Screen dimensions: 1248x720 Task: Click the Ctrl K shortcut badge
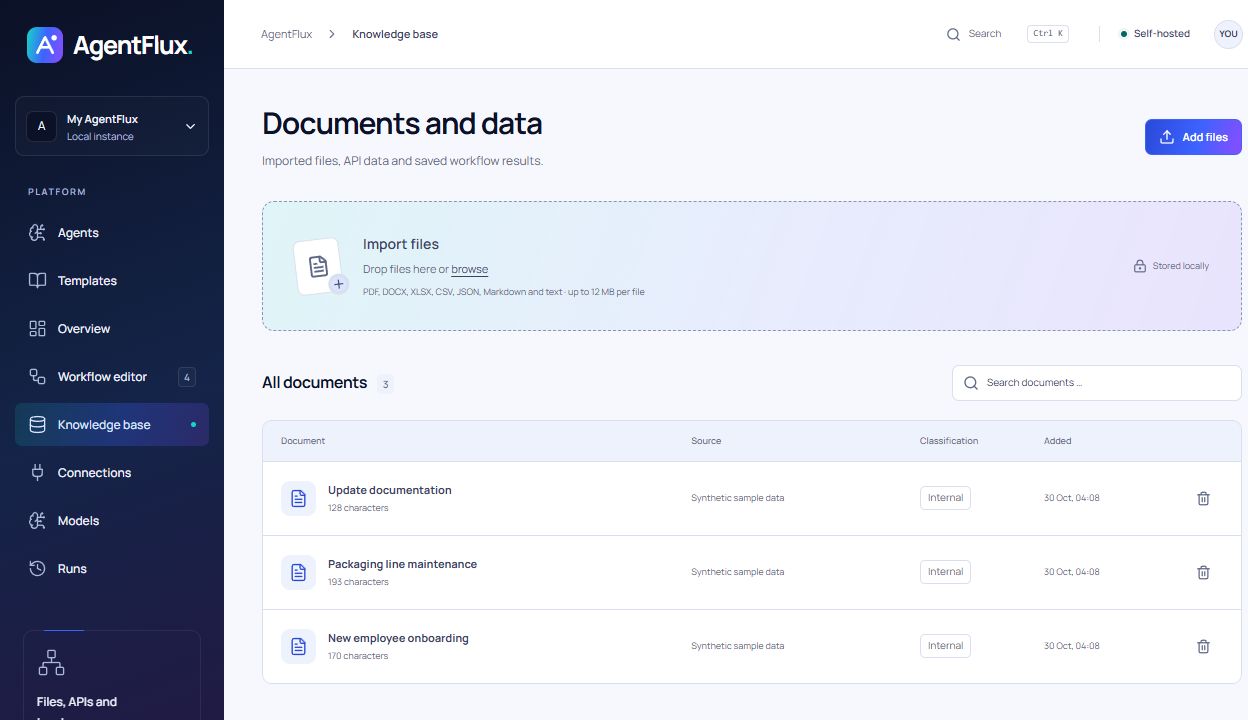point(1047,34)
